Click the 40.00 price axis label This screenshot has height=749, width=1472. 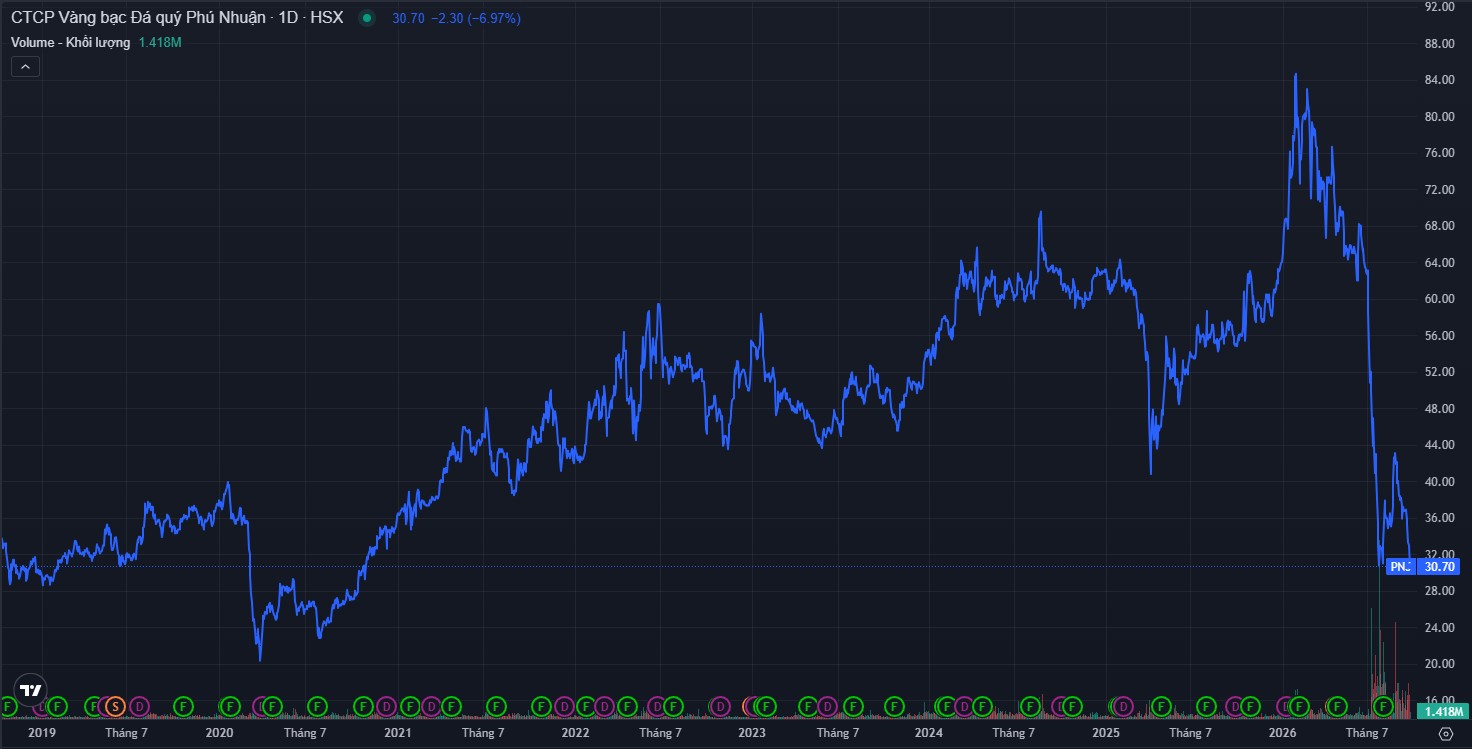click(1439, 482)
